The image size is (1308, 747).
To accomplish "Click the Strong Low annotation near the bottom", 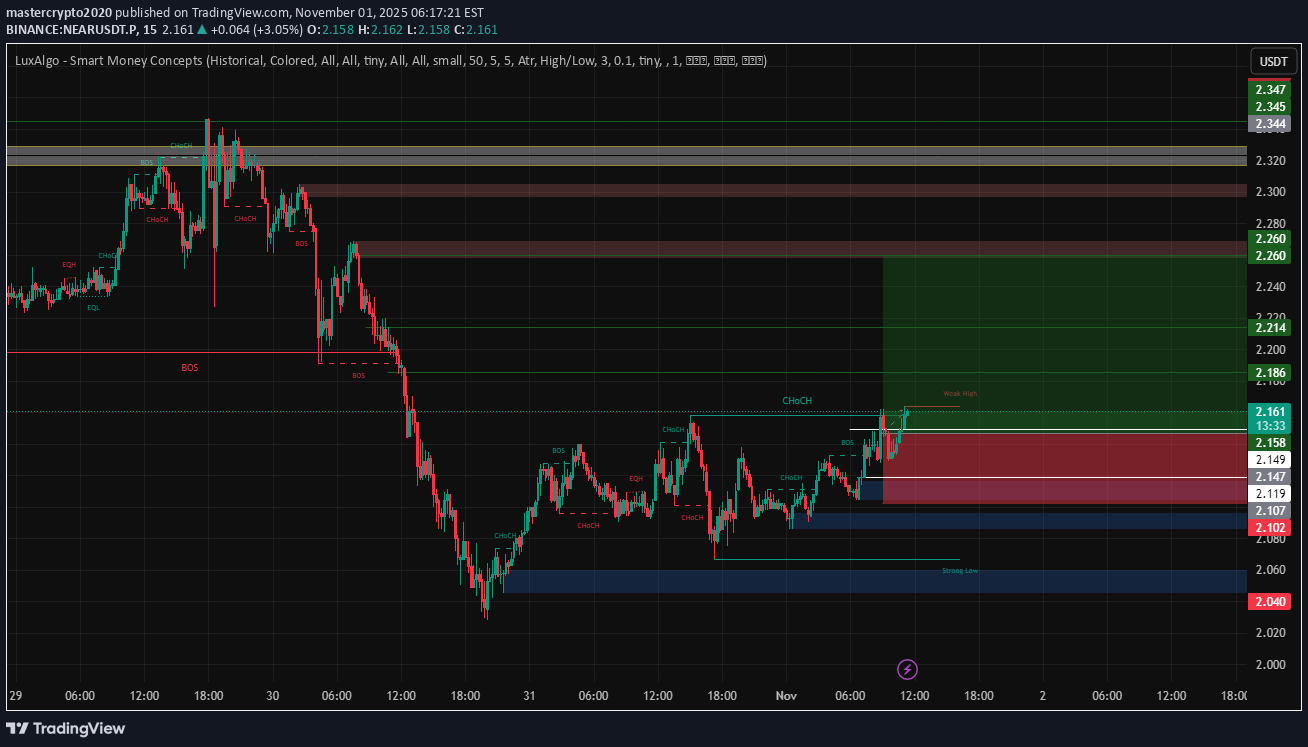I will point(959,569).
